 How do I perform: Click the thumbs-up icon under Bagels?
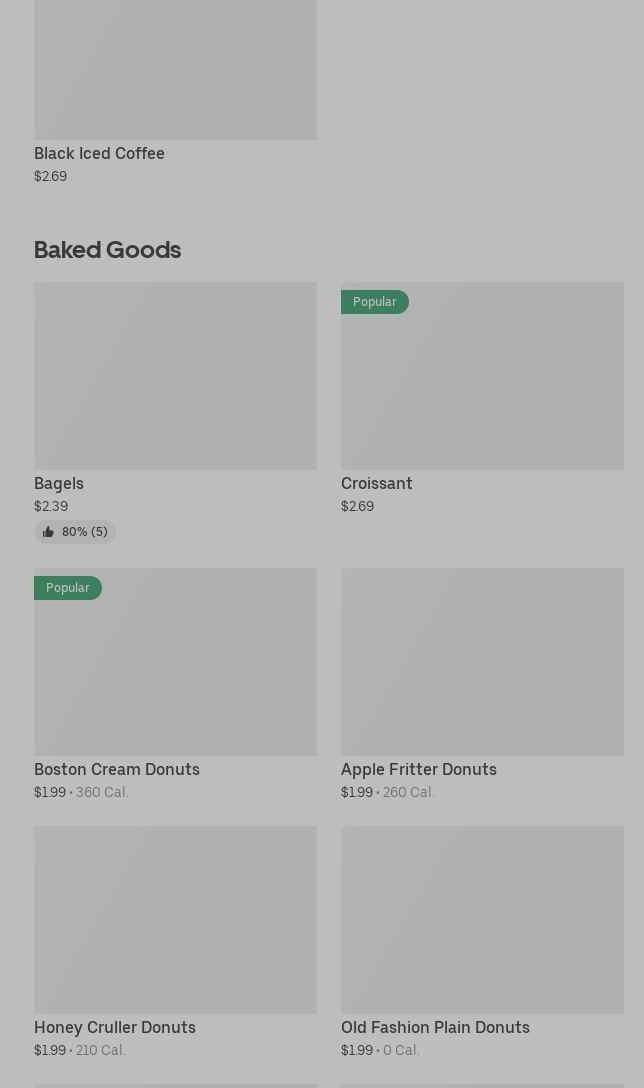[48, 532]
